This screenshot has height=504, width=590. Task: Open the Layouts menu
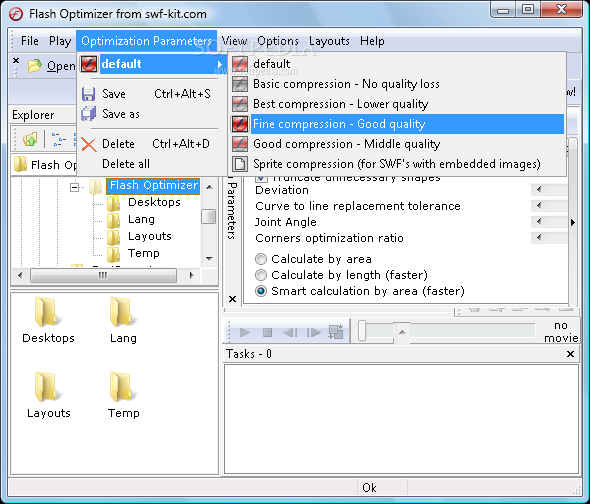[x=329, y=41]
